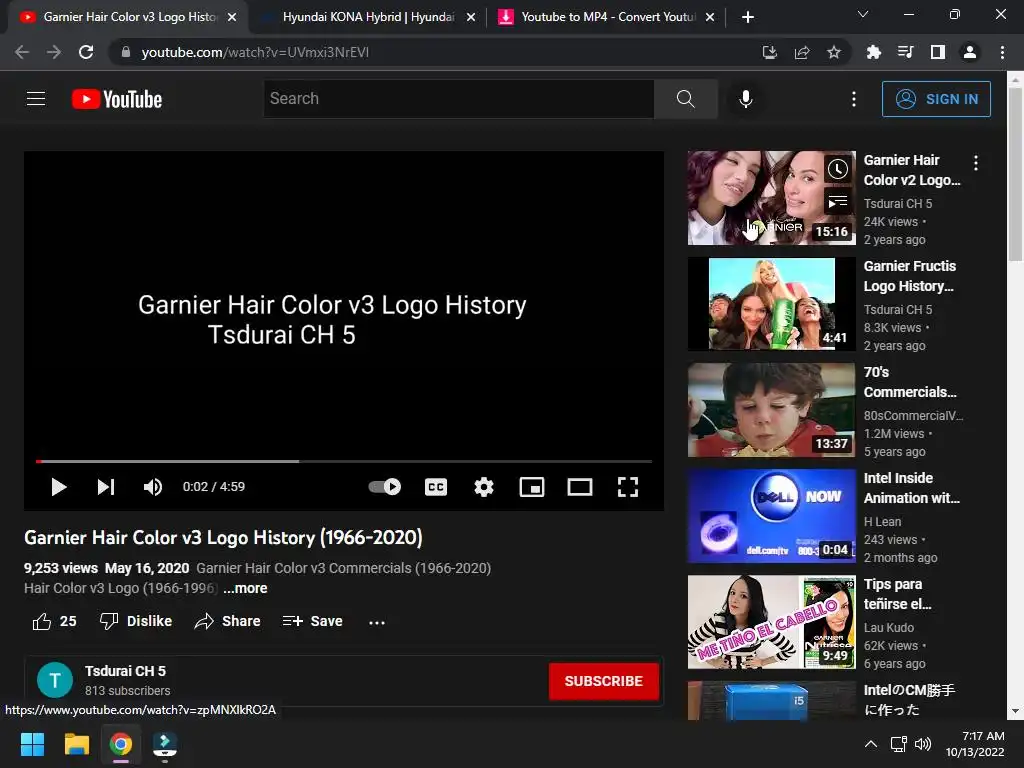Viewport: 1024px width, 768px height.
Task: Click the install app icon in address bar
Action: pyautogui.click(x=770, y=52)
